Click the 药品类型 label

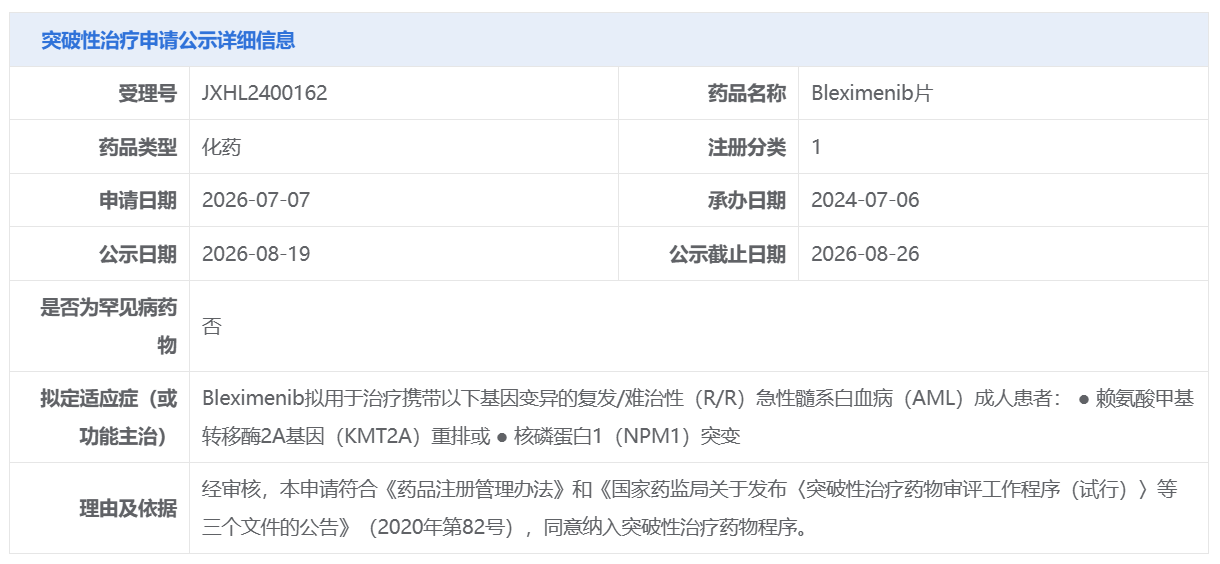(x=138, y=147)
